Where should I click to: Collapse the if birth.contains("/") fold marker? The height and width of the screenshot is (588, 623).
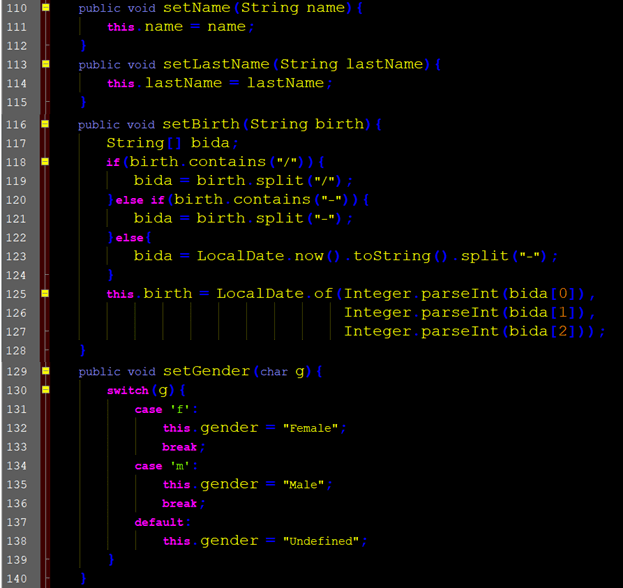coord(45,161)
